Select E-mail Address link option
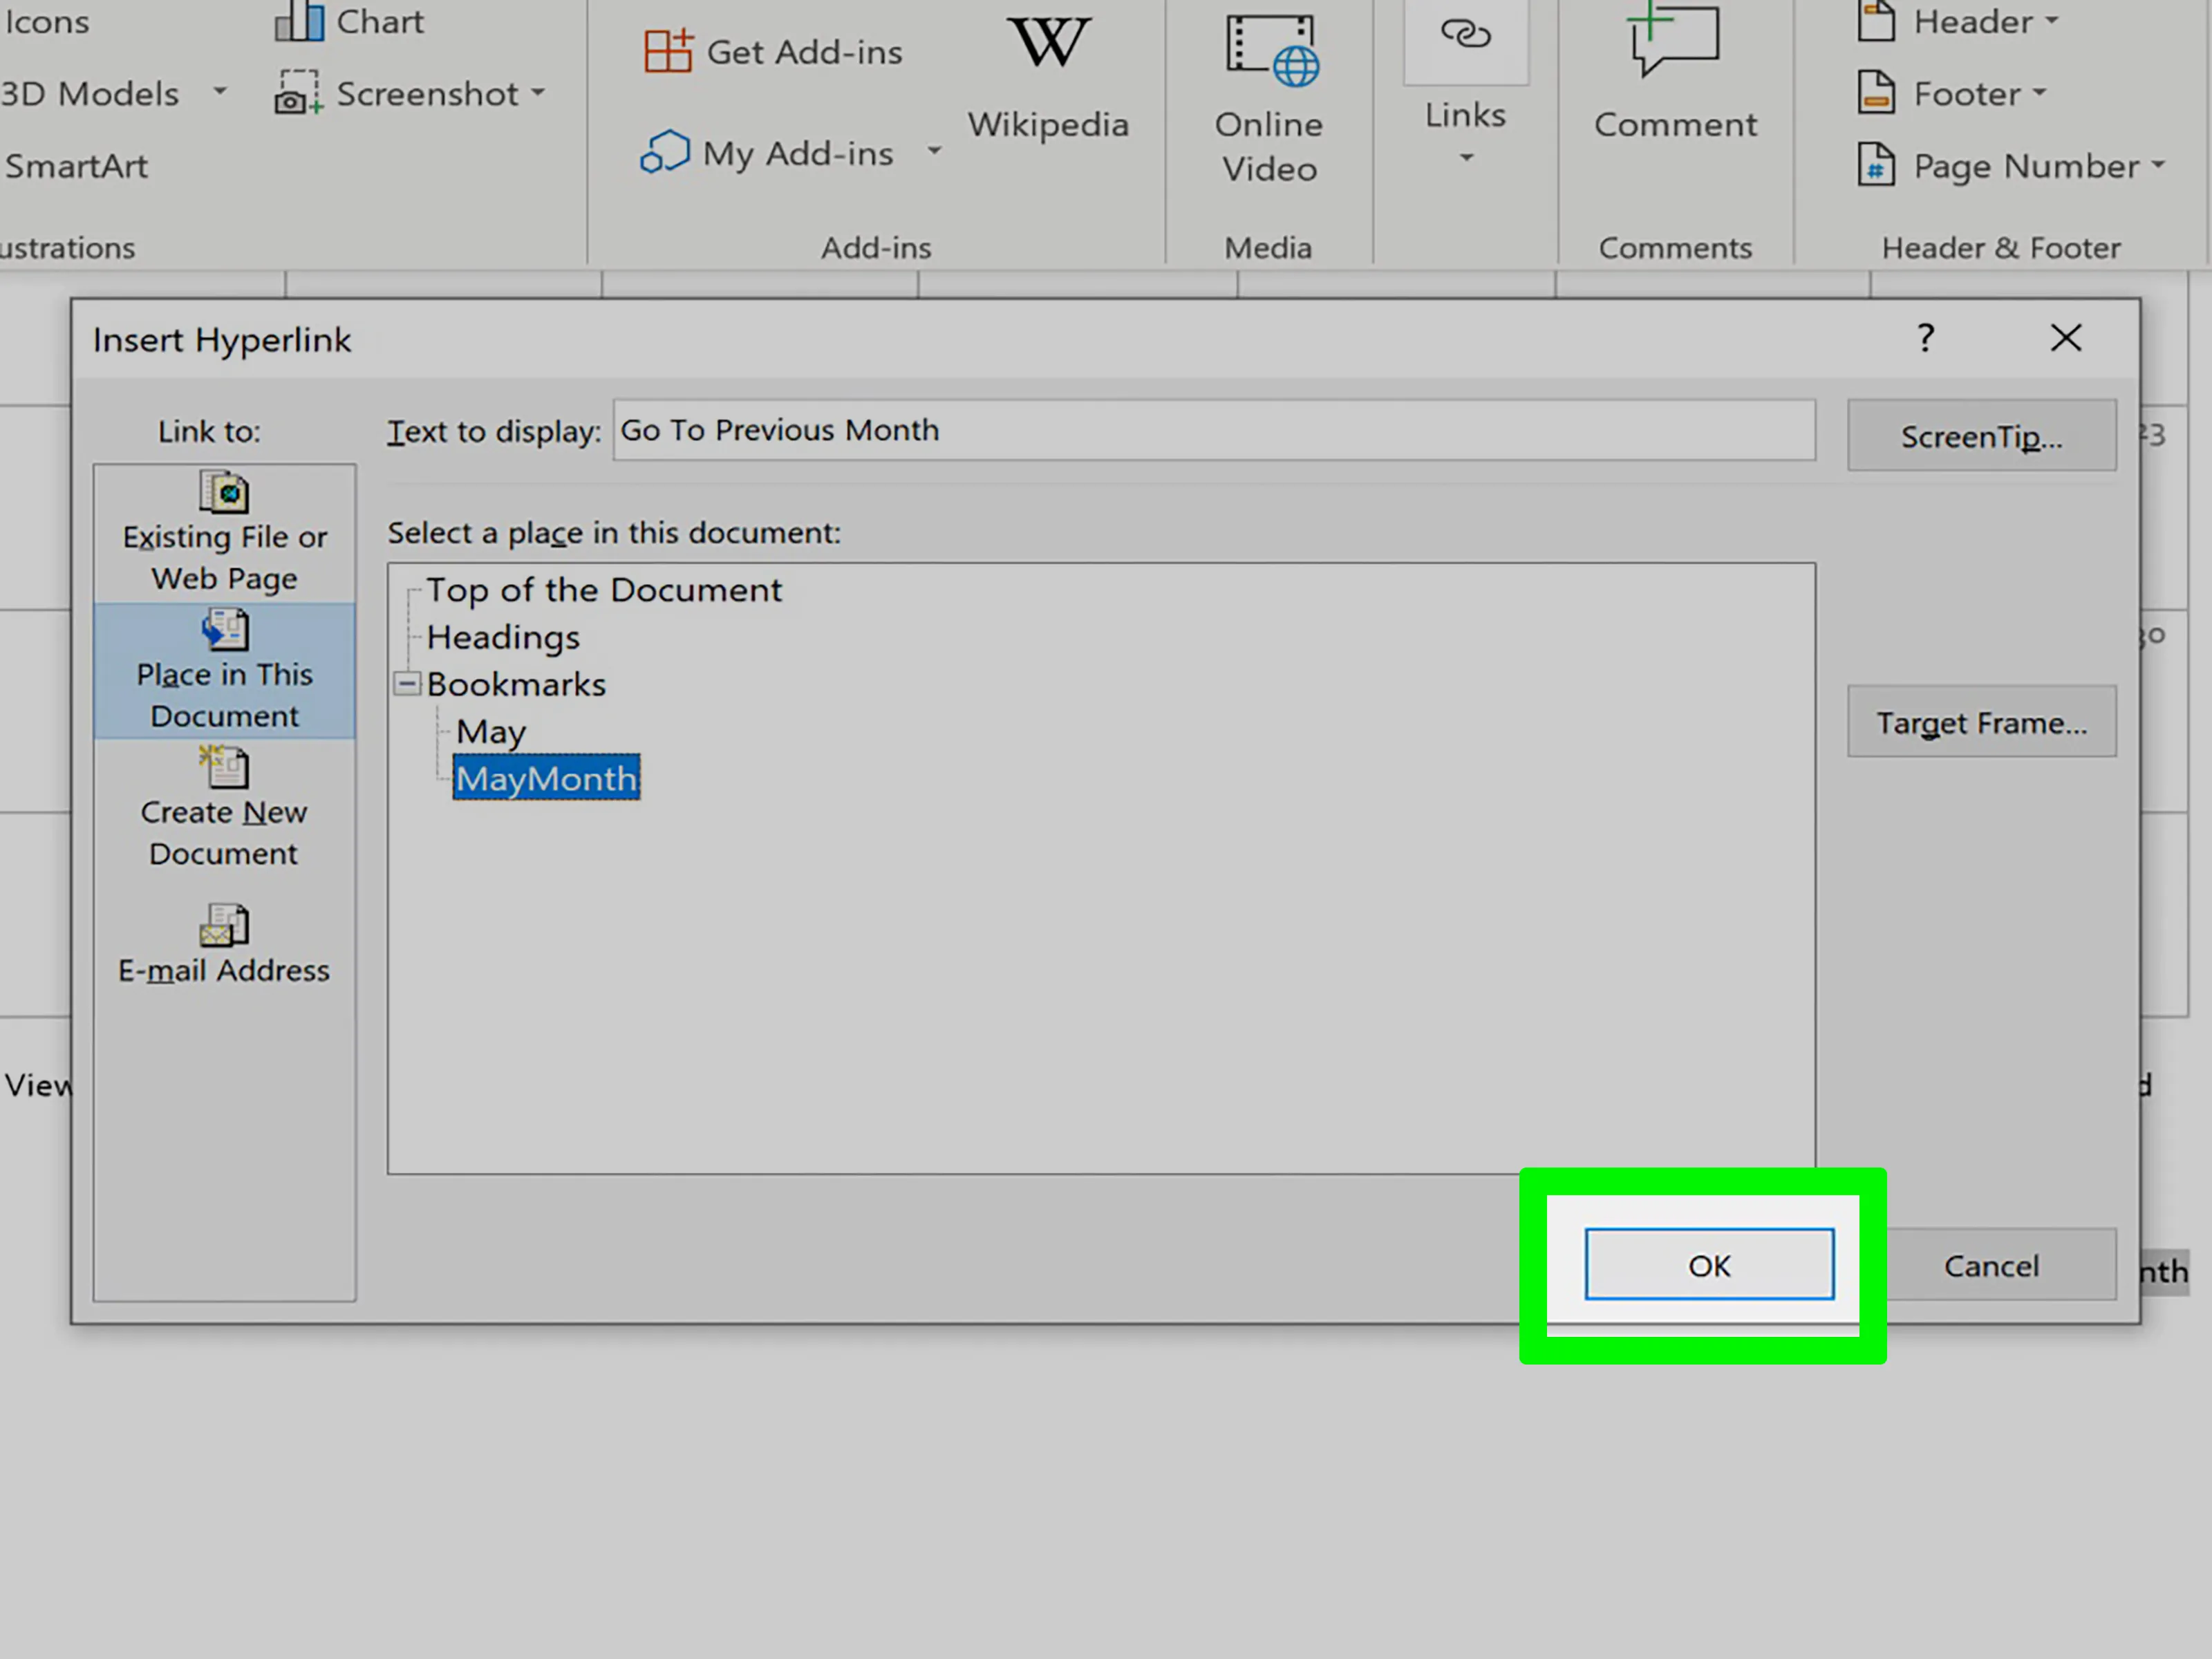 (223, 940)
